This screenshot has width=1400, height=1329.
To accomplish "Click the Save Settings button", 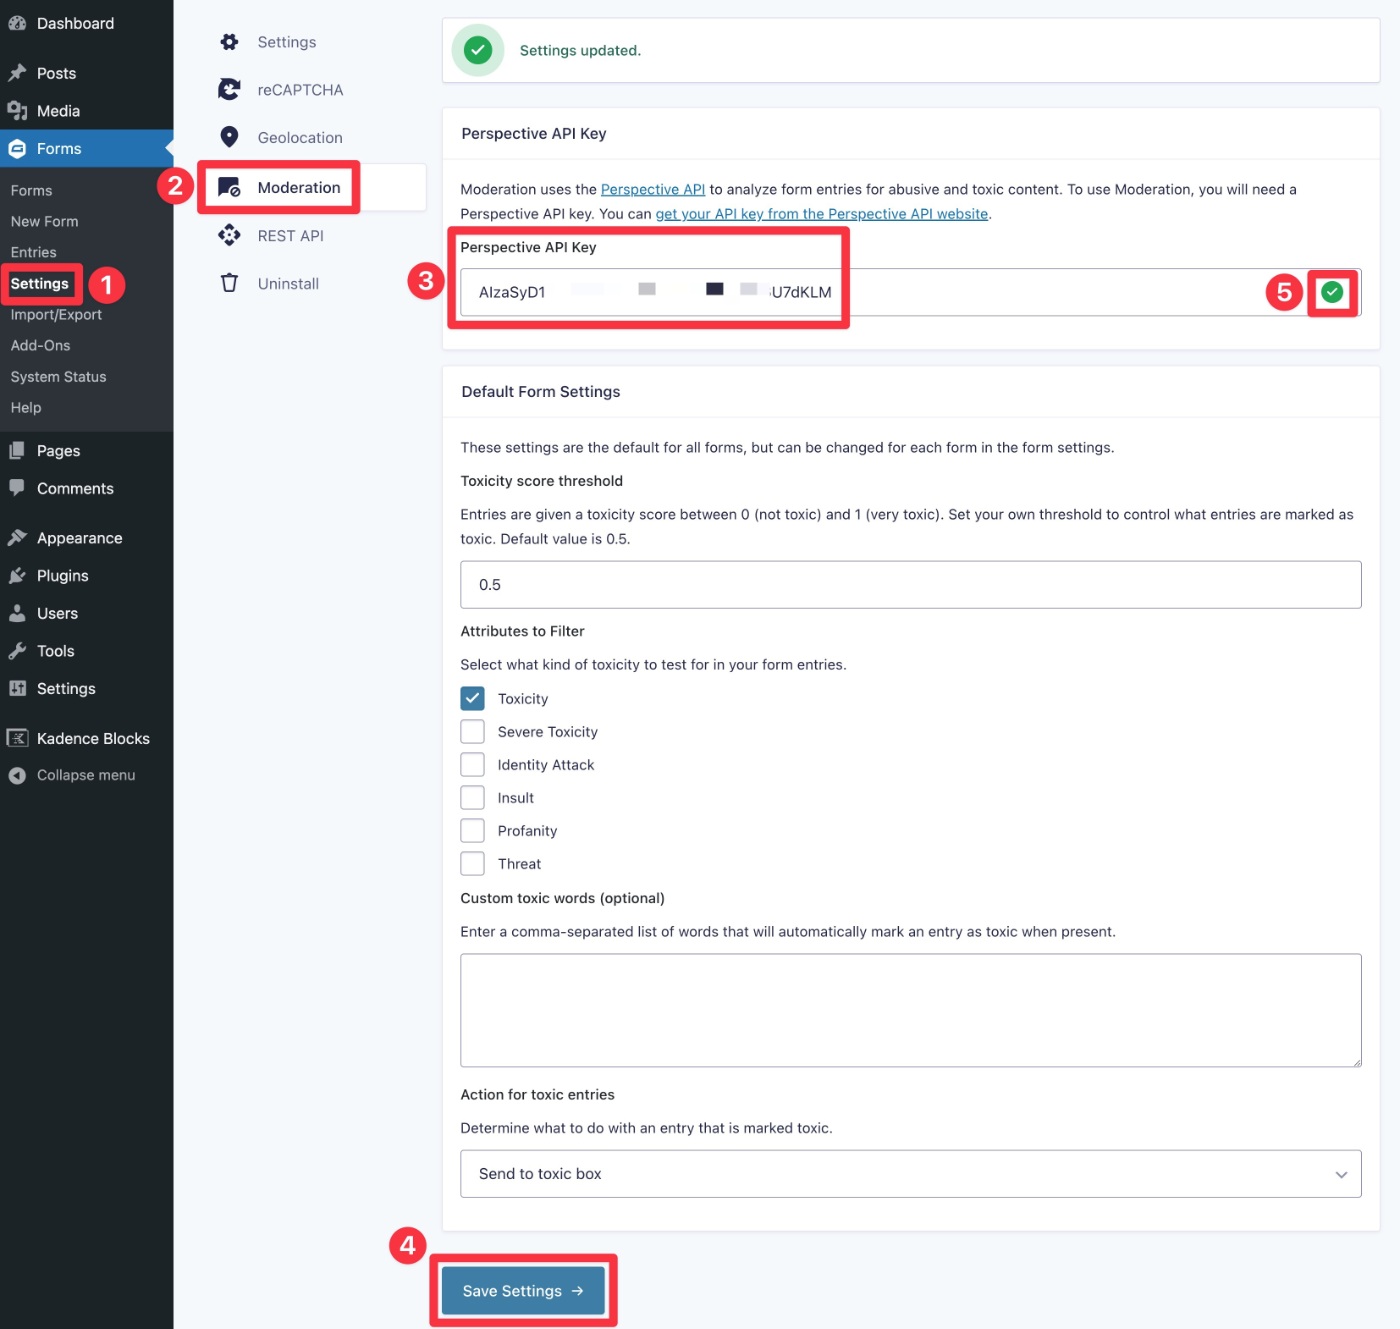I will tap(523, 1291).
